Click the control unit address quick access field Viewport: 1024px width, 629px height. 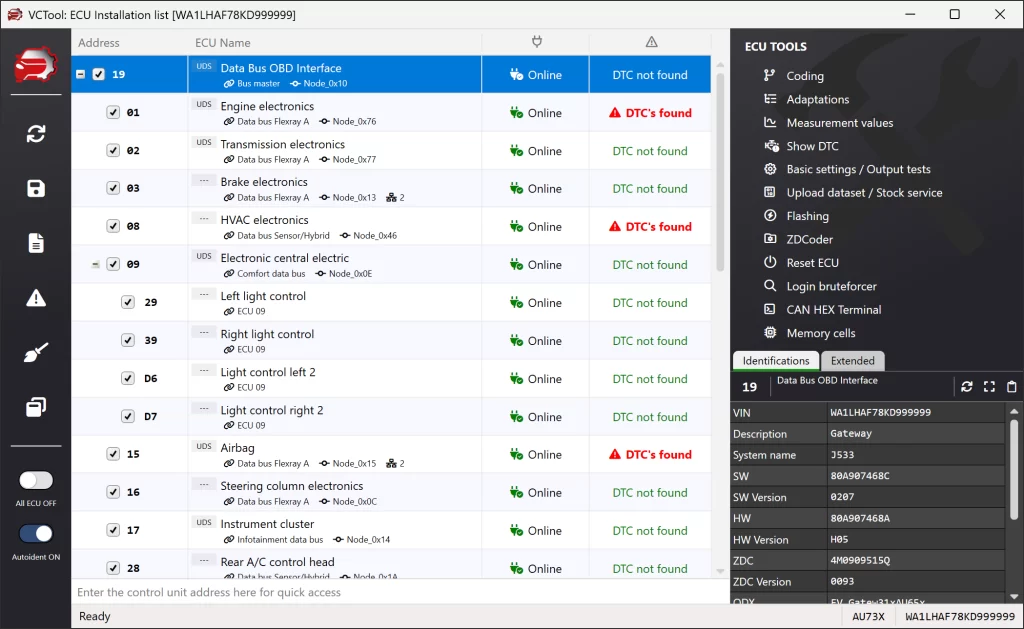(400, 592)
